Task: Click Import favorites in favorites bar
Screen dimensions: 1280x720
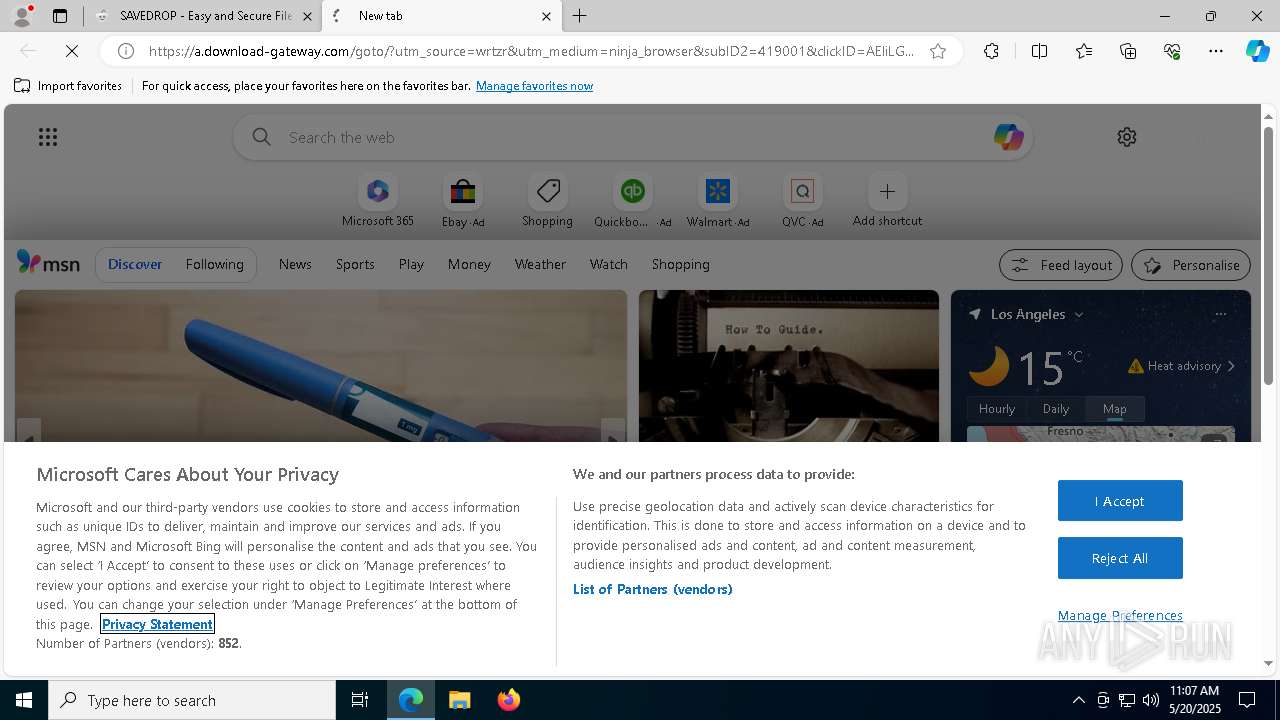Action: pyautogui.click(x=68, y=86)
